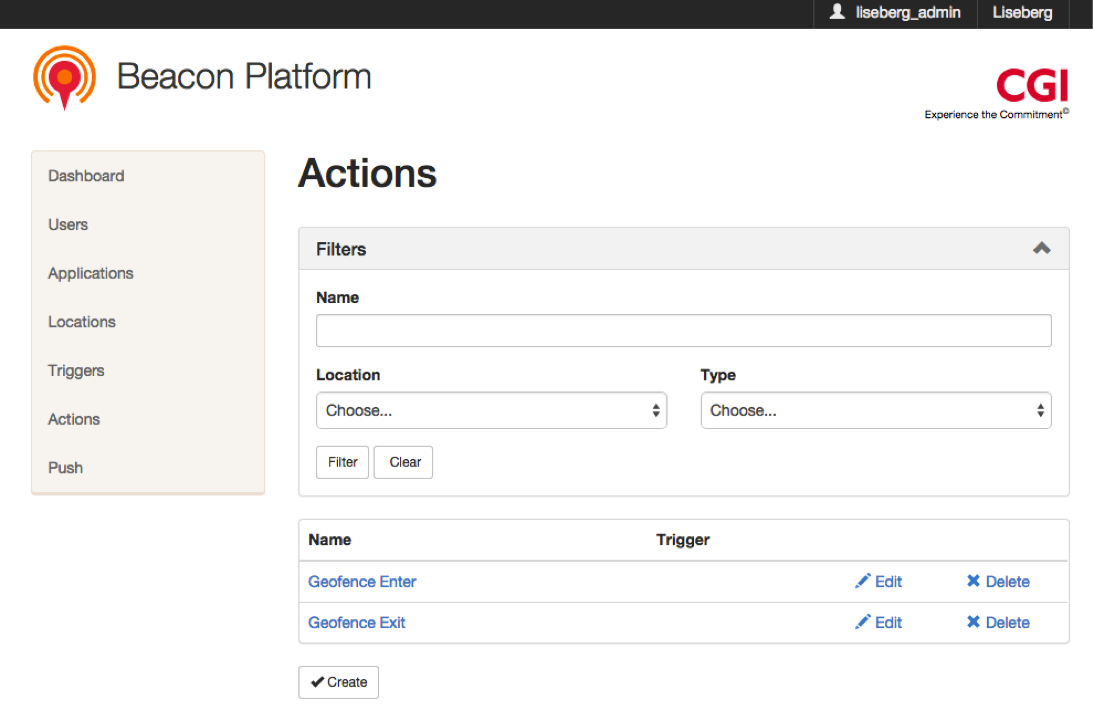The width and height of the screenshot is (1093, 712).
Task: Open the Location dropdown
Action: [x=491, y=410]
